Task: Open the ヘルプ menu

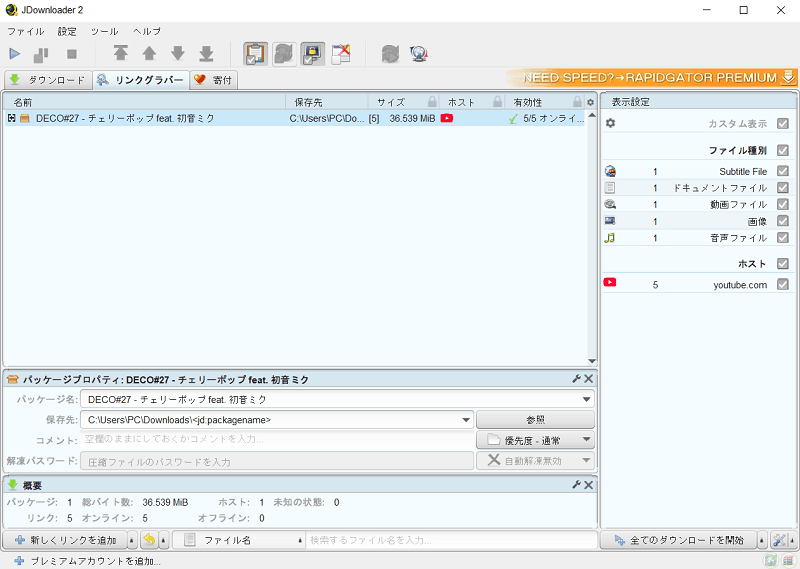Action: coord(147,31)
